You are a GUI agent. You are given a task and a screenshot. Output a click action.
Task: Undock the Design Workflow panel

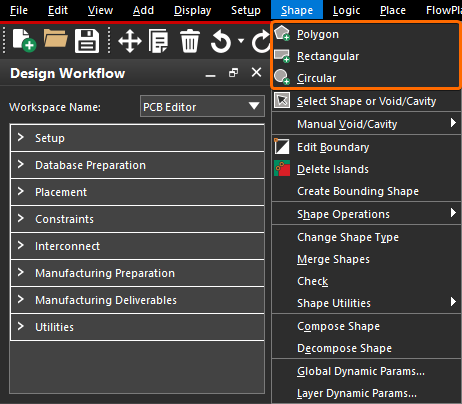pyautogui.click(x=233, y=72)
